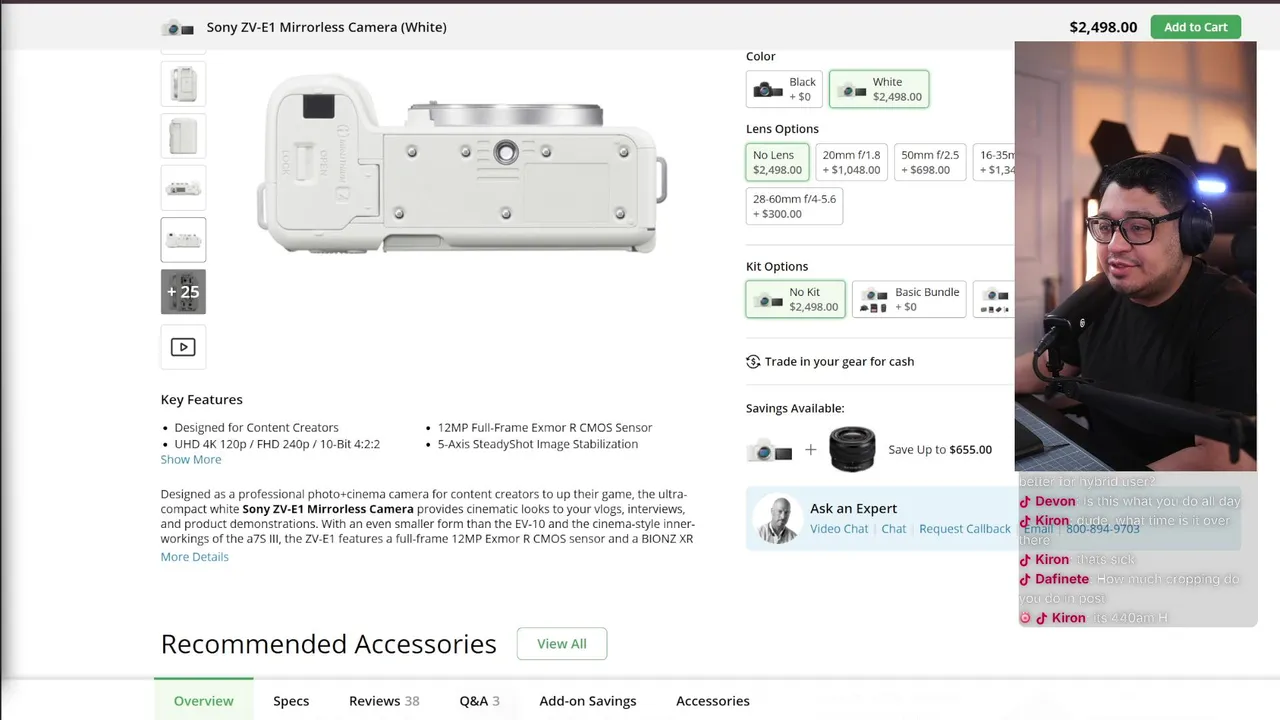1280x720 pixels.
Task: Choose the 20mm f/1.8 lens option
Action: (x=851, y=162)
